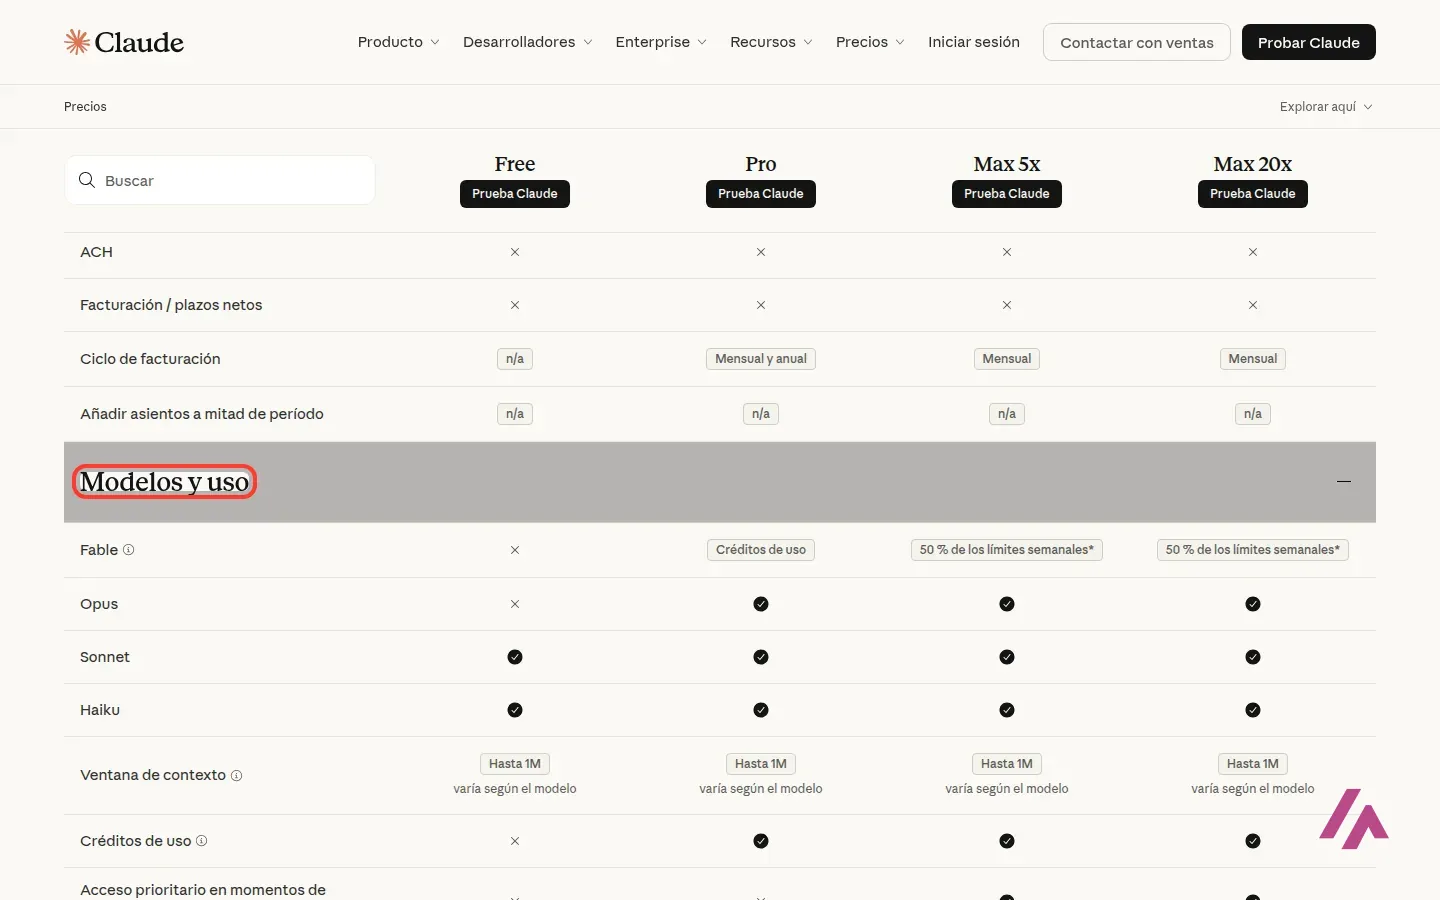The image size is (1440, 900).
Task: Click the X mark for ACH in Max 20x column
Action: click(1253, 252)
